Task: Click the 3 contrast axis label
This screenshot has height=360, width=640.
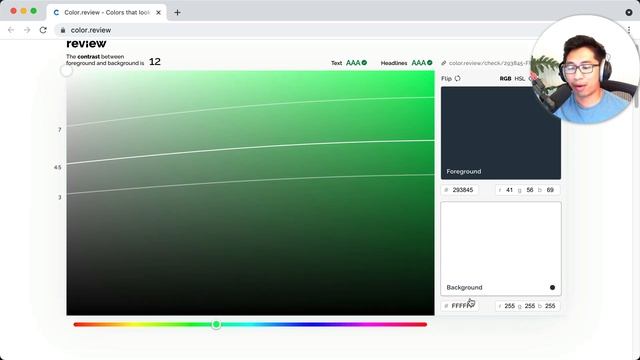Action: click(x=60, y=197)
